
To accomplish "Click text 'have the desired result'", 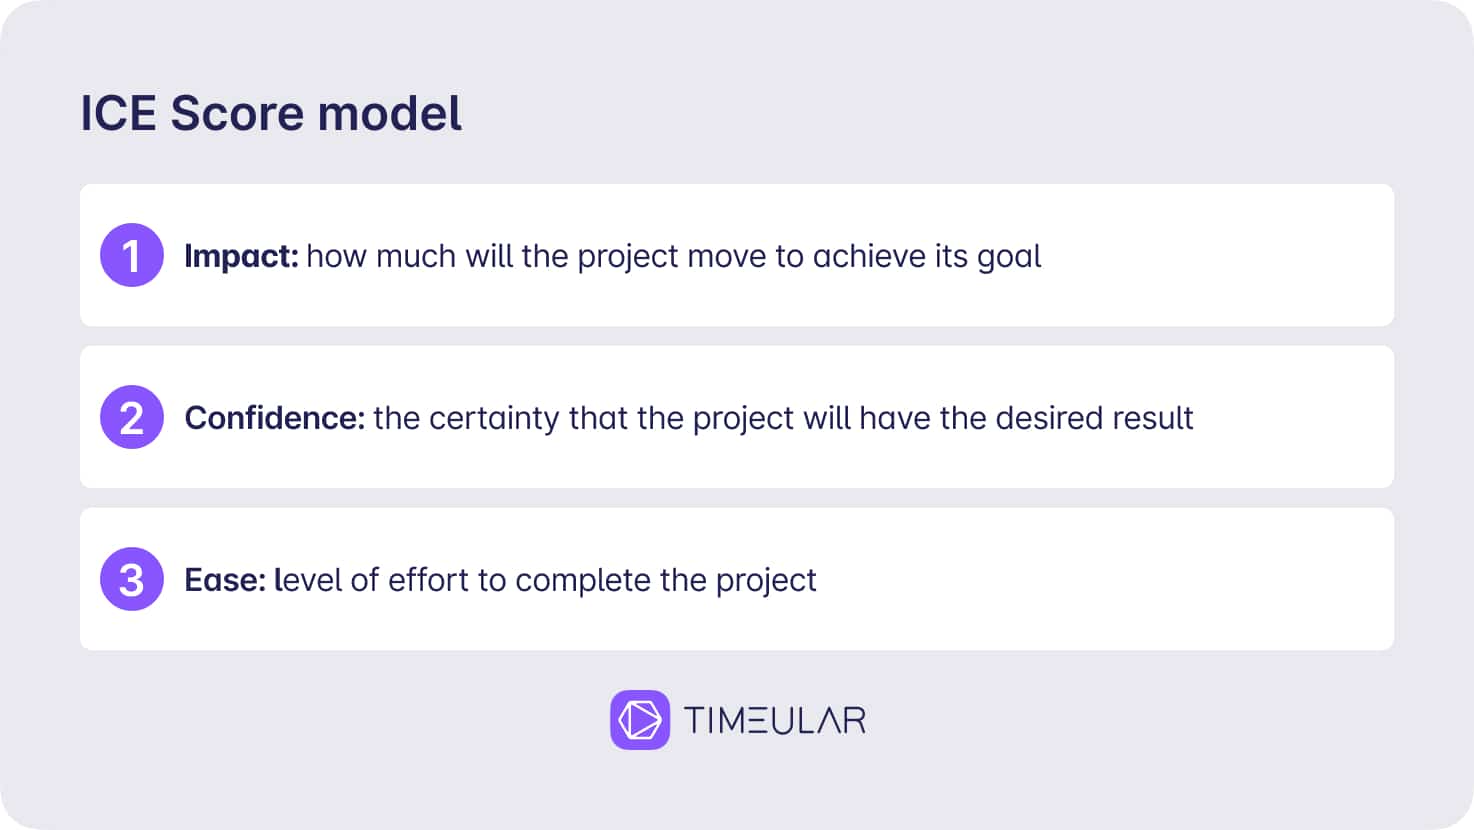I will tap(1026, 418).
